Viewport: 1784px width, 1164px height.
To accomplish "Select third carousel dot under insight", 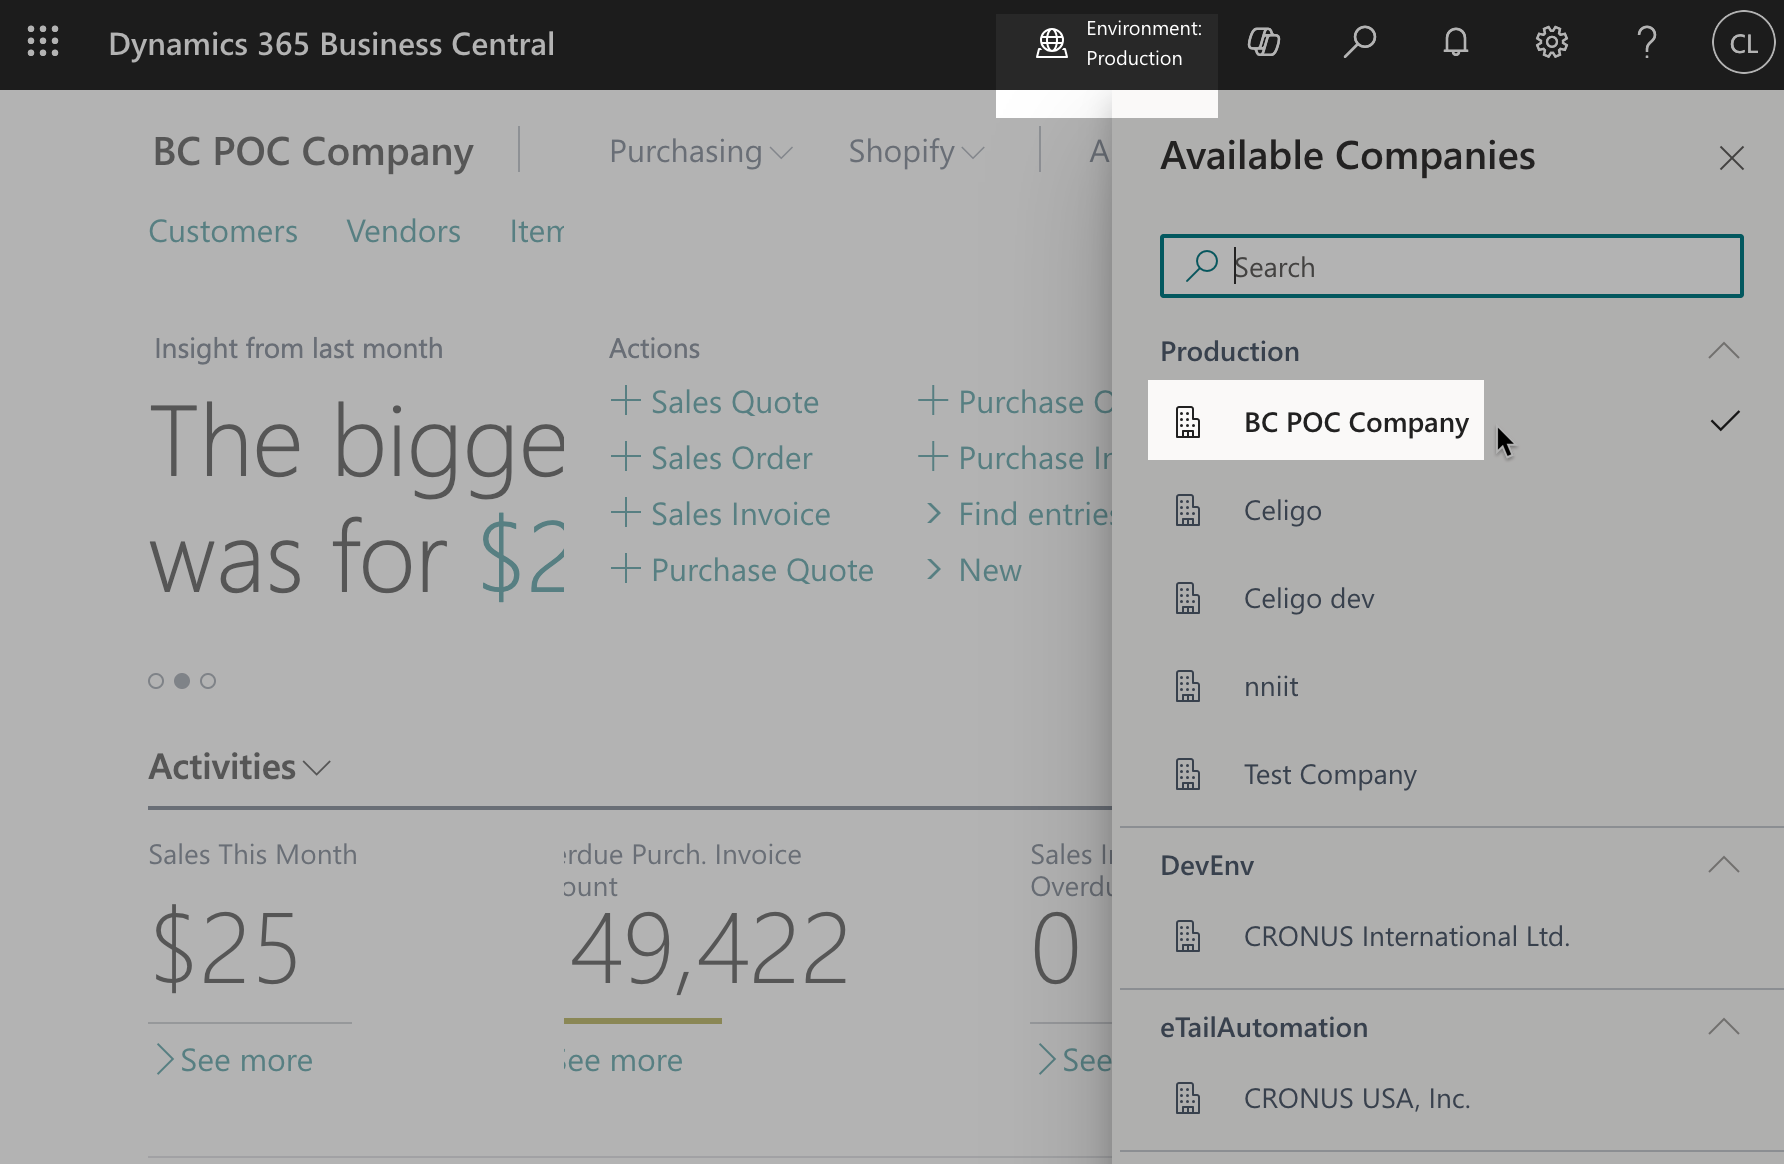I will click(x=208, y=681).
